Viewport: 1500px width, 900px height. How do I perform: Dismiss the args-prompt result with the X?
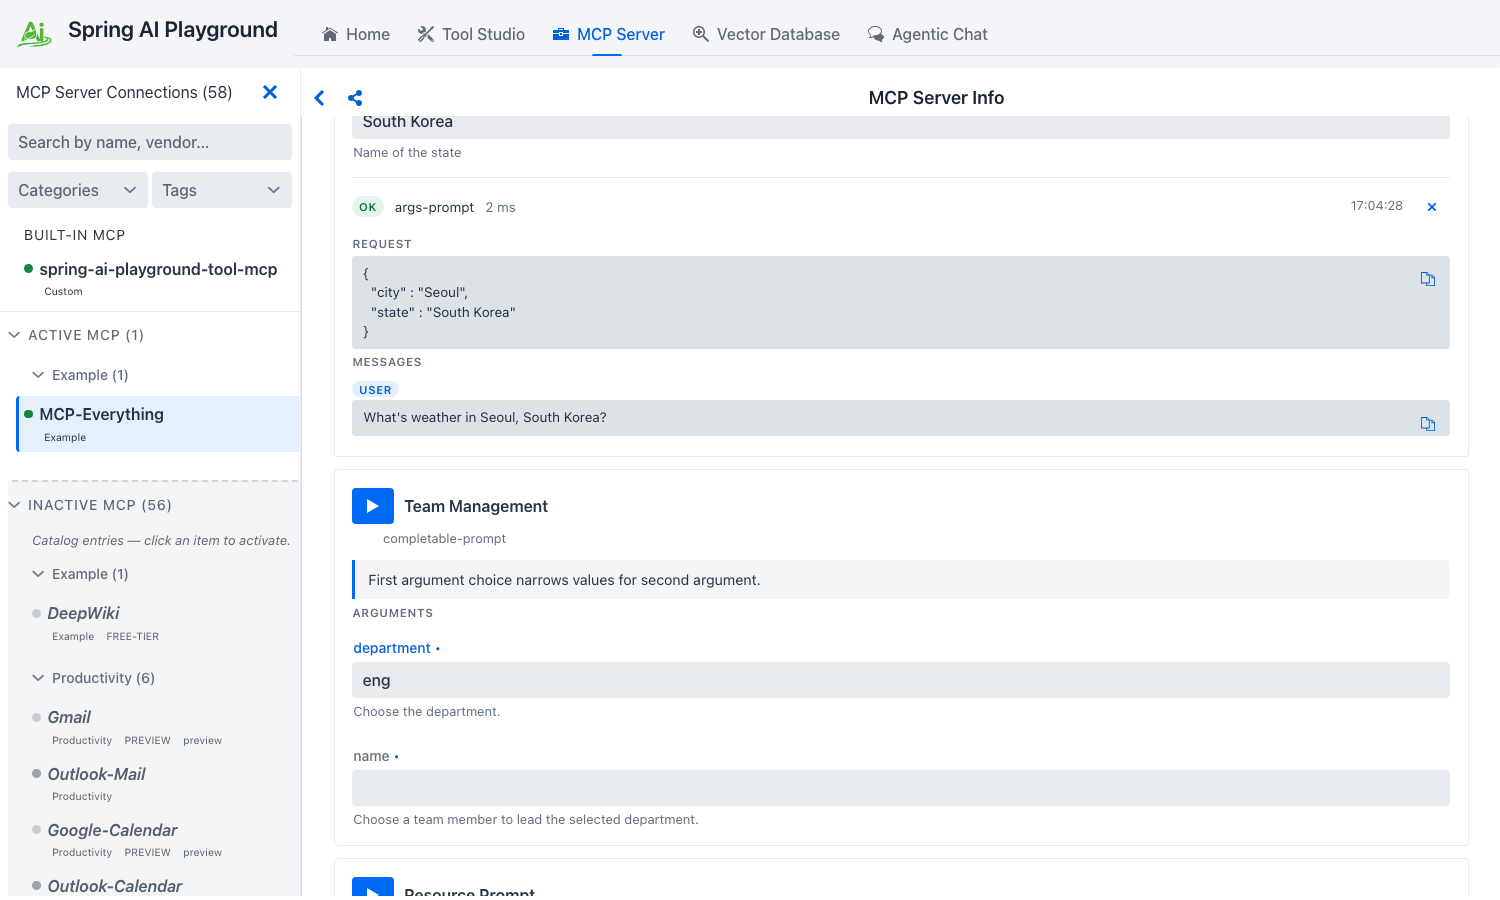(1432, 207)
